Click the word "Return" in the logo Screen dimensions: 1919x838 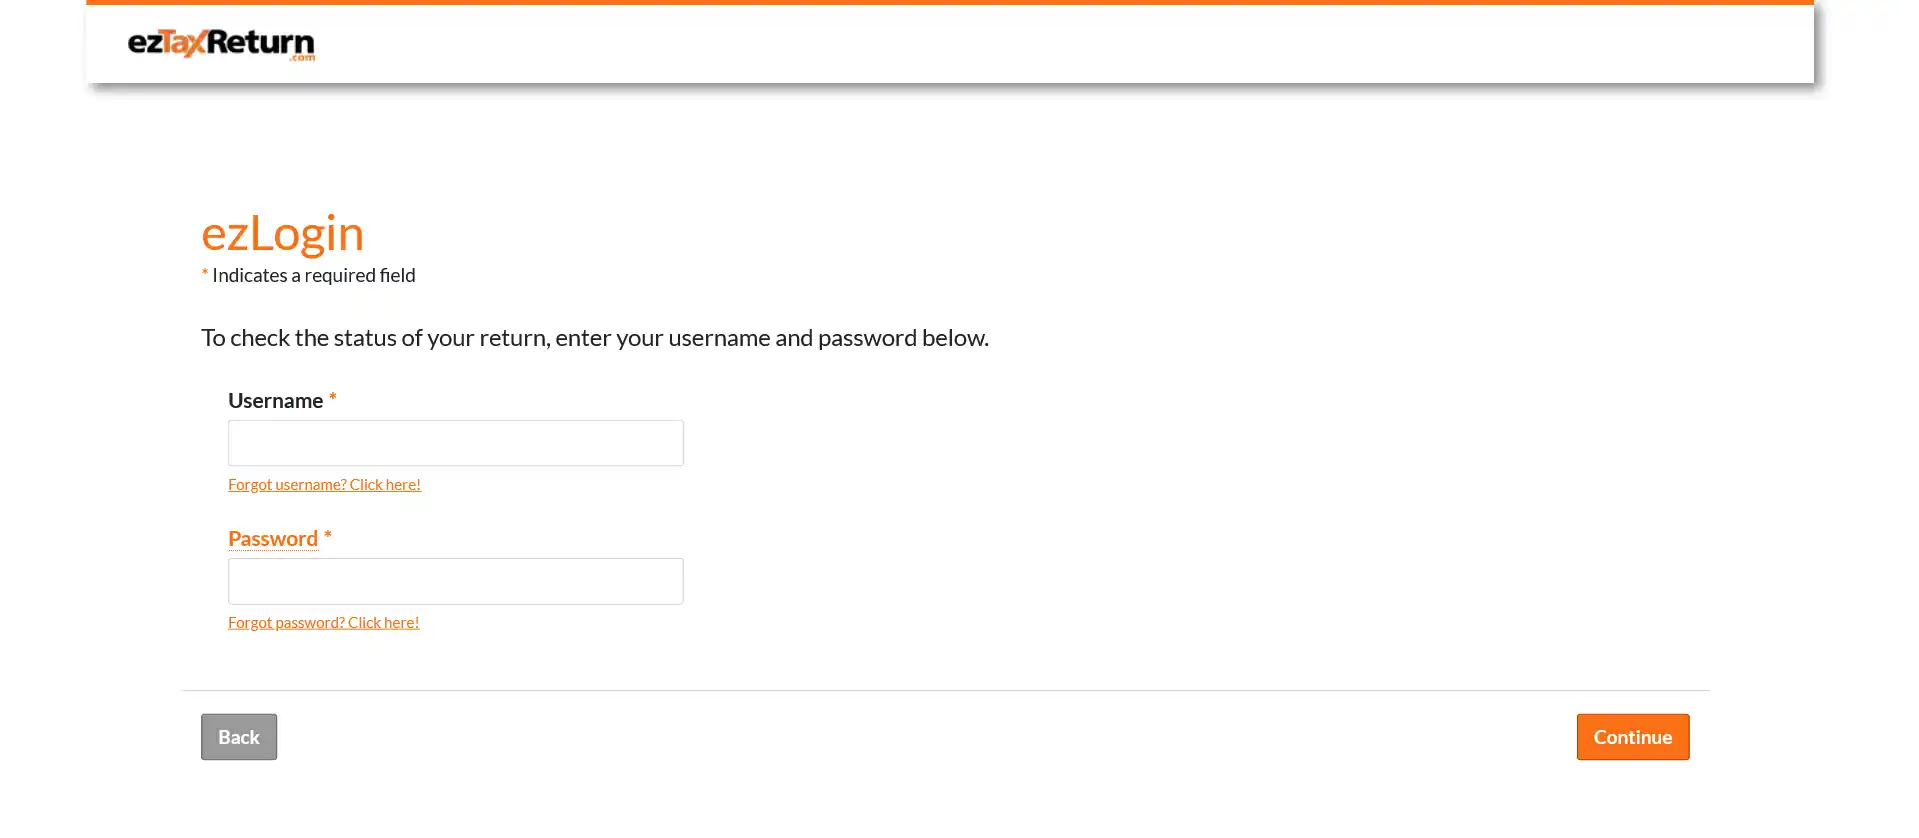[262, 42]
